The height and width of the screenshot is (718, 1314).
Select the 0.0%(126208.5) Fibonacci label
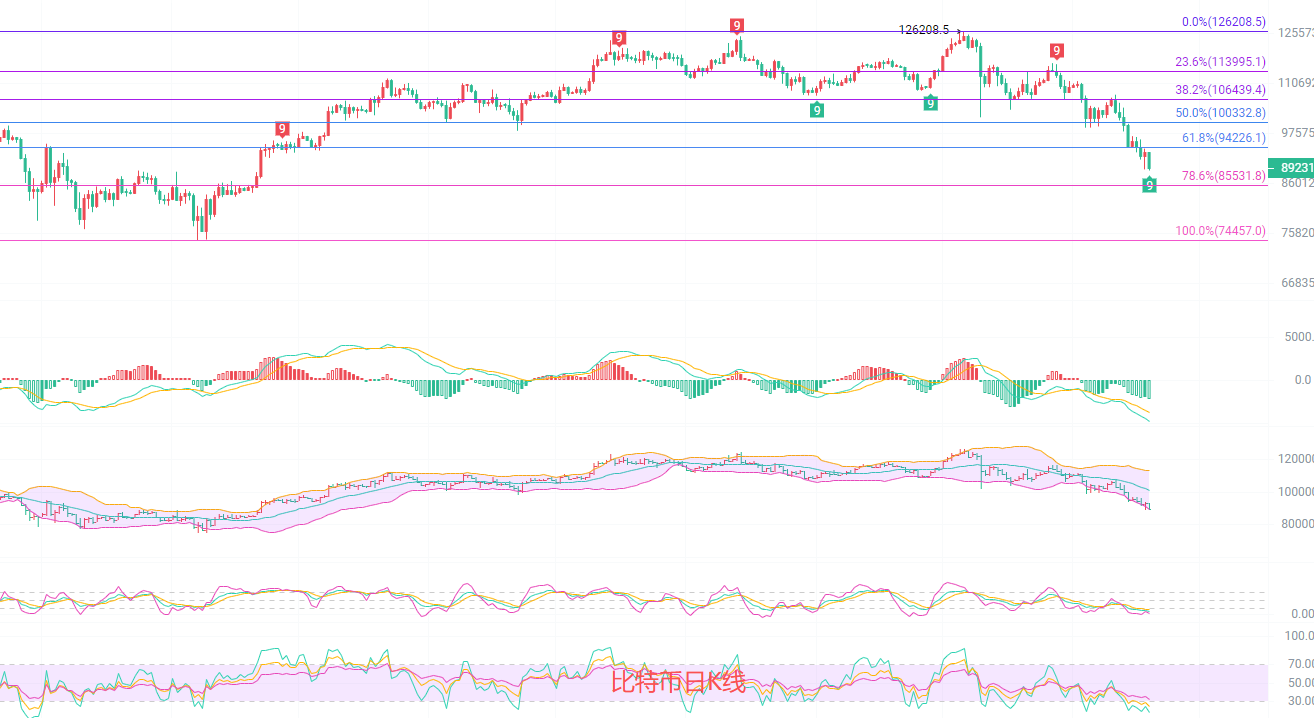coord(1223,21)
